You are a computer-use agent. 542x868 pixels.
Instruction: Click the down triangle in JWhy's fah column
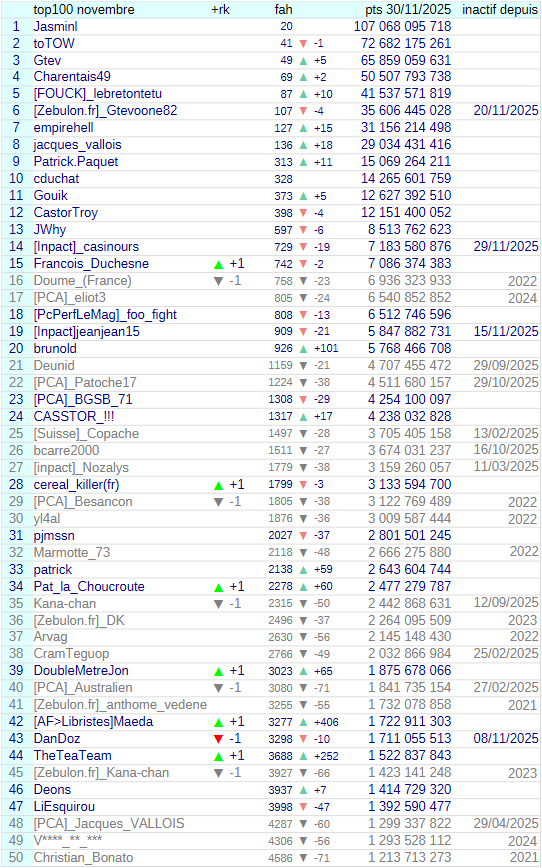(303, 230)
